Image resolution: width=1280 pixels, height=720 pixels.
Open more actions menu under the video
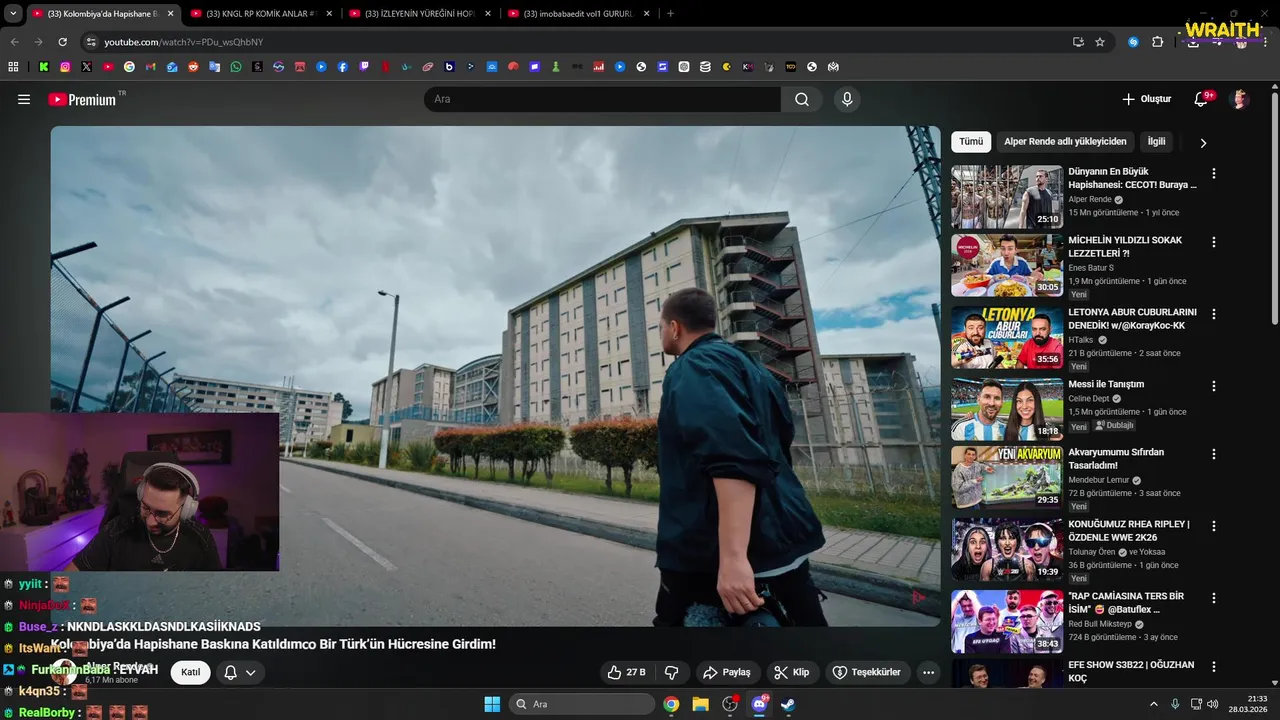928,672
